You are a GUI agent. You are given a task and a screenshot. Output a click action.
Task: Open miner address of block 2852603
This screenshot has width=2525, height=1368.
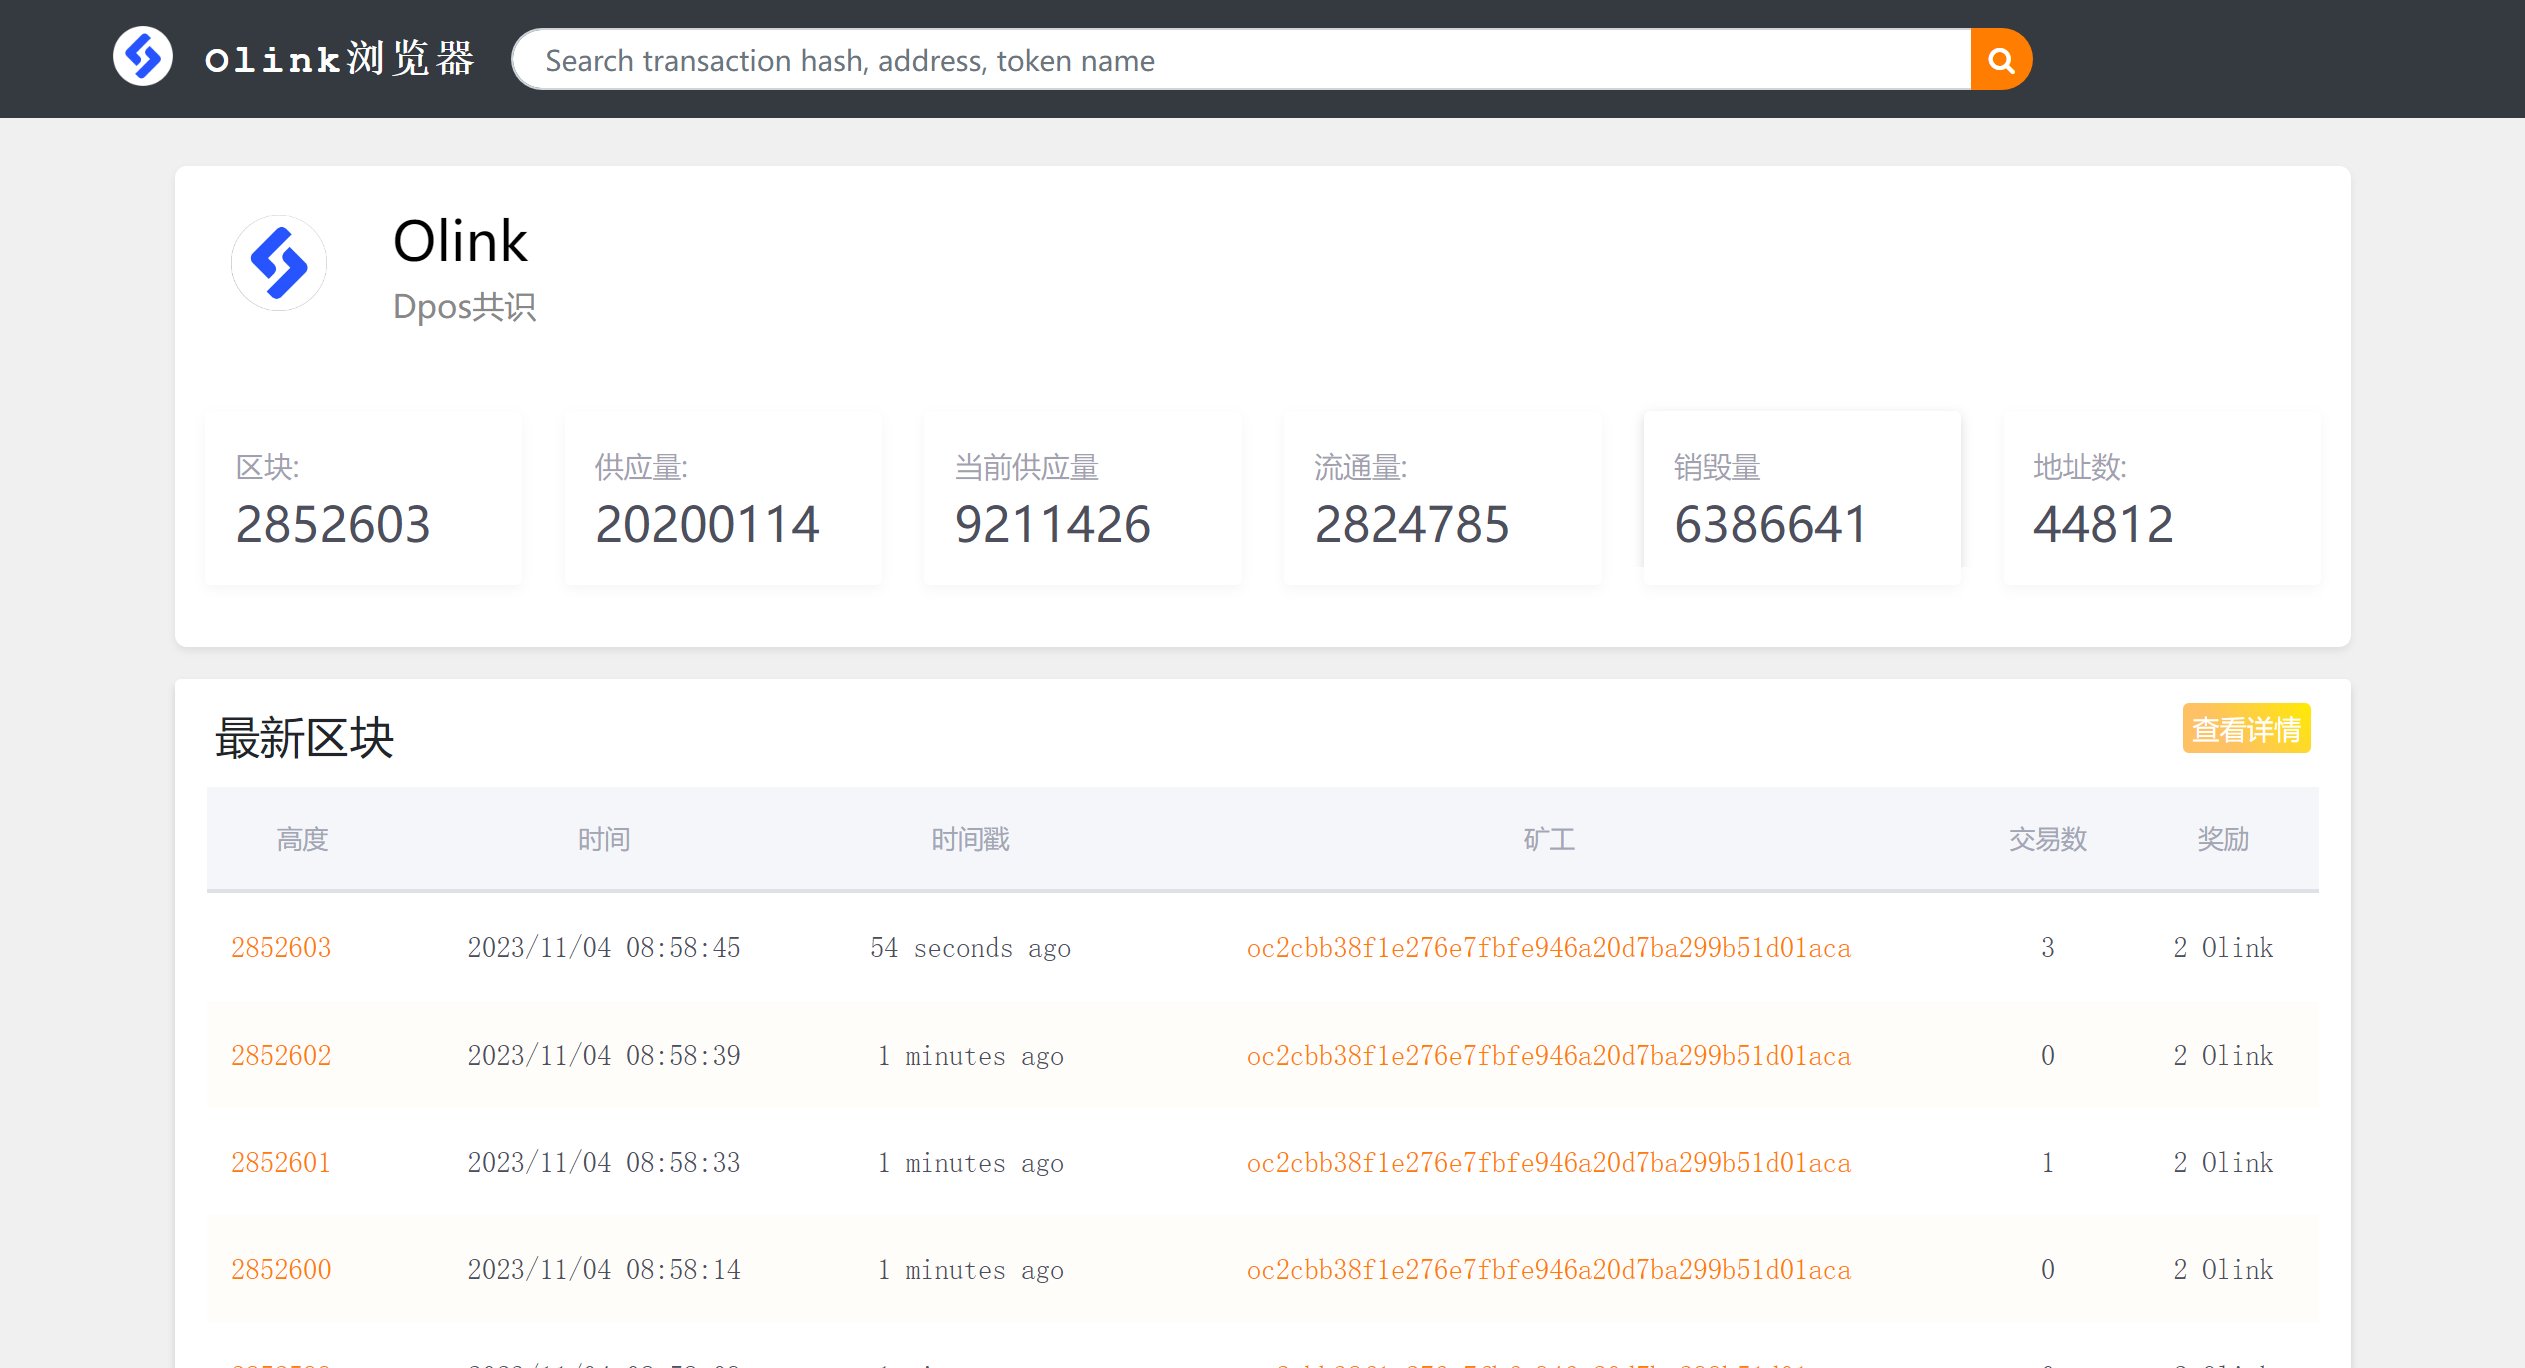[x=1548, y=948]
